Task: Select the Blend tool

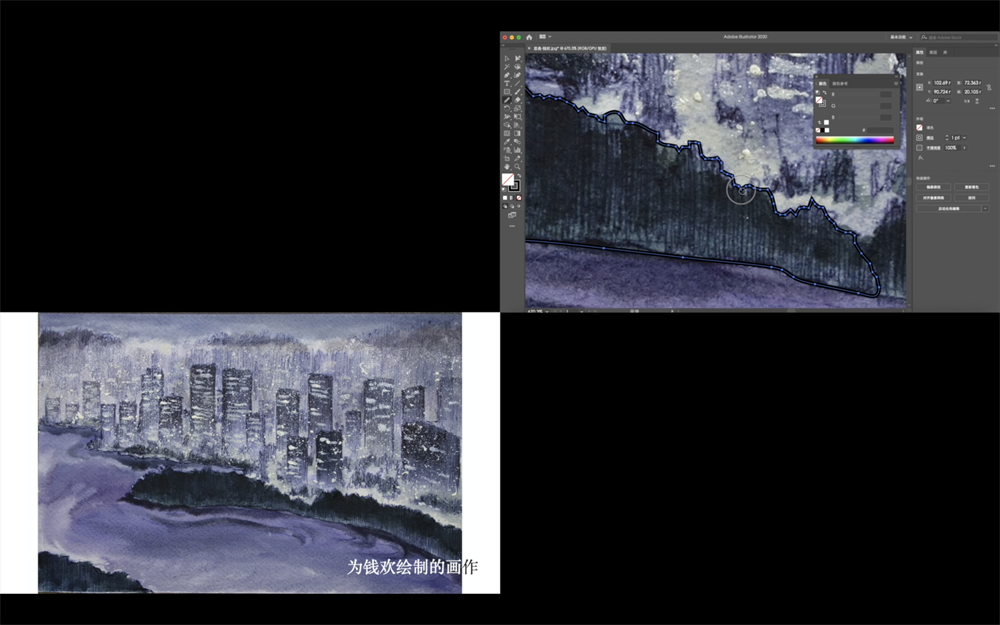Action: pyautogui.click(x=517, y=142)
